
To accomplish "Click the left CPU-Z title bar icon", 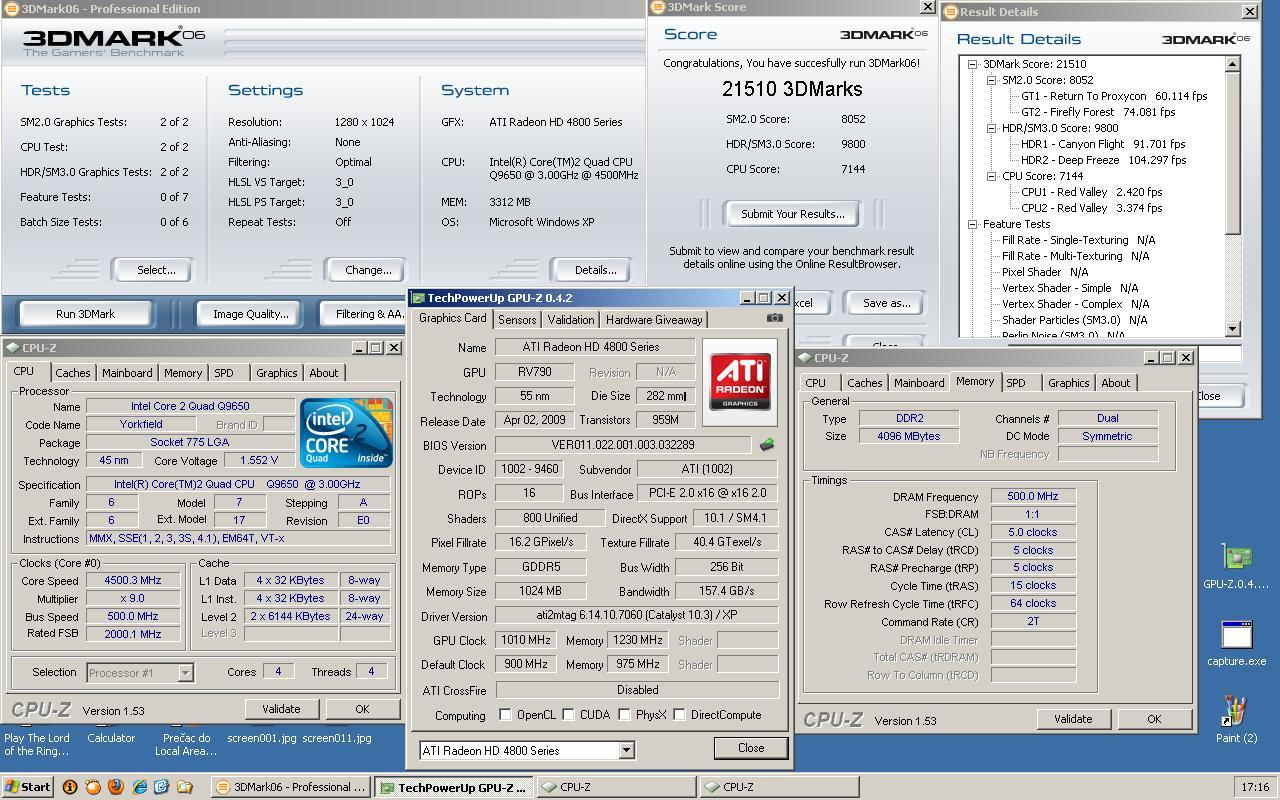I will [x=12, y=348].
